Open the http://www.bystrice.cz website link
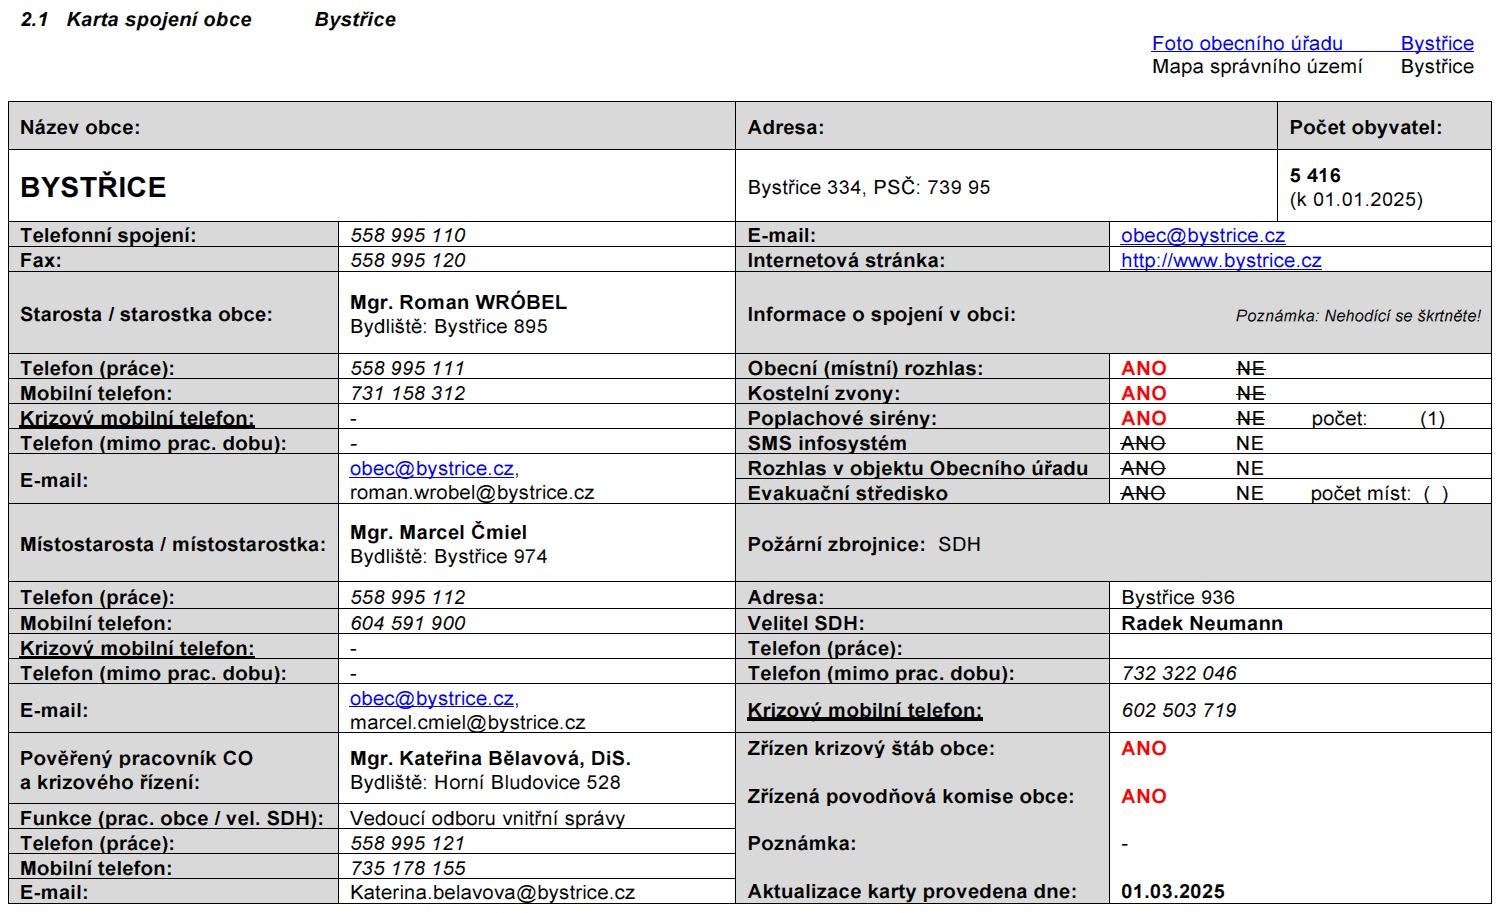This screenshot has height=913, width=1499. pyautogui.click(x=1220, y=260)
